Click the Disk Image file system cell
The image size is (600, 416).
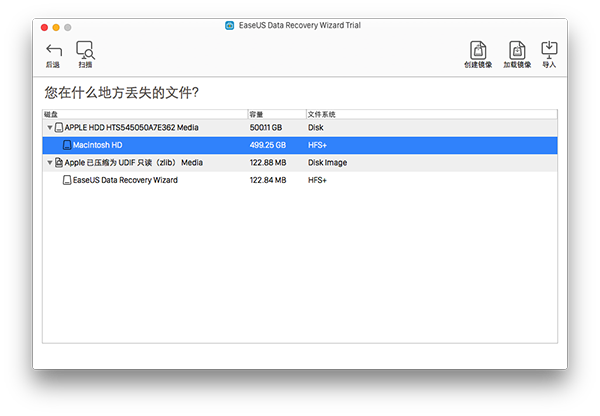[x=328, y=163]
